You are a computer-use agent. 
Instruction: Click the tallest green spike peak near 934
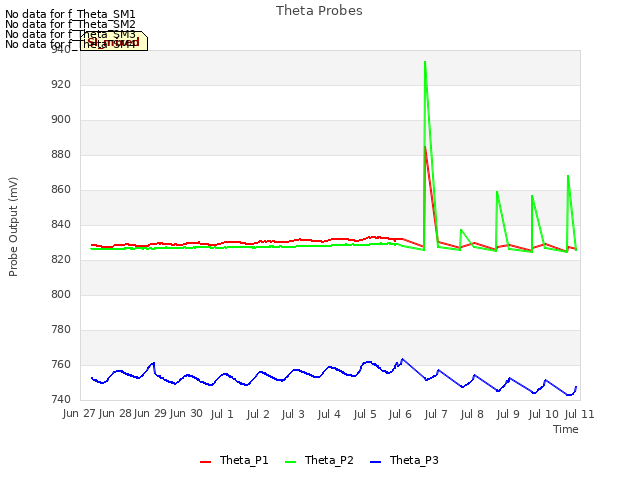[x=425, y=62]
